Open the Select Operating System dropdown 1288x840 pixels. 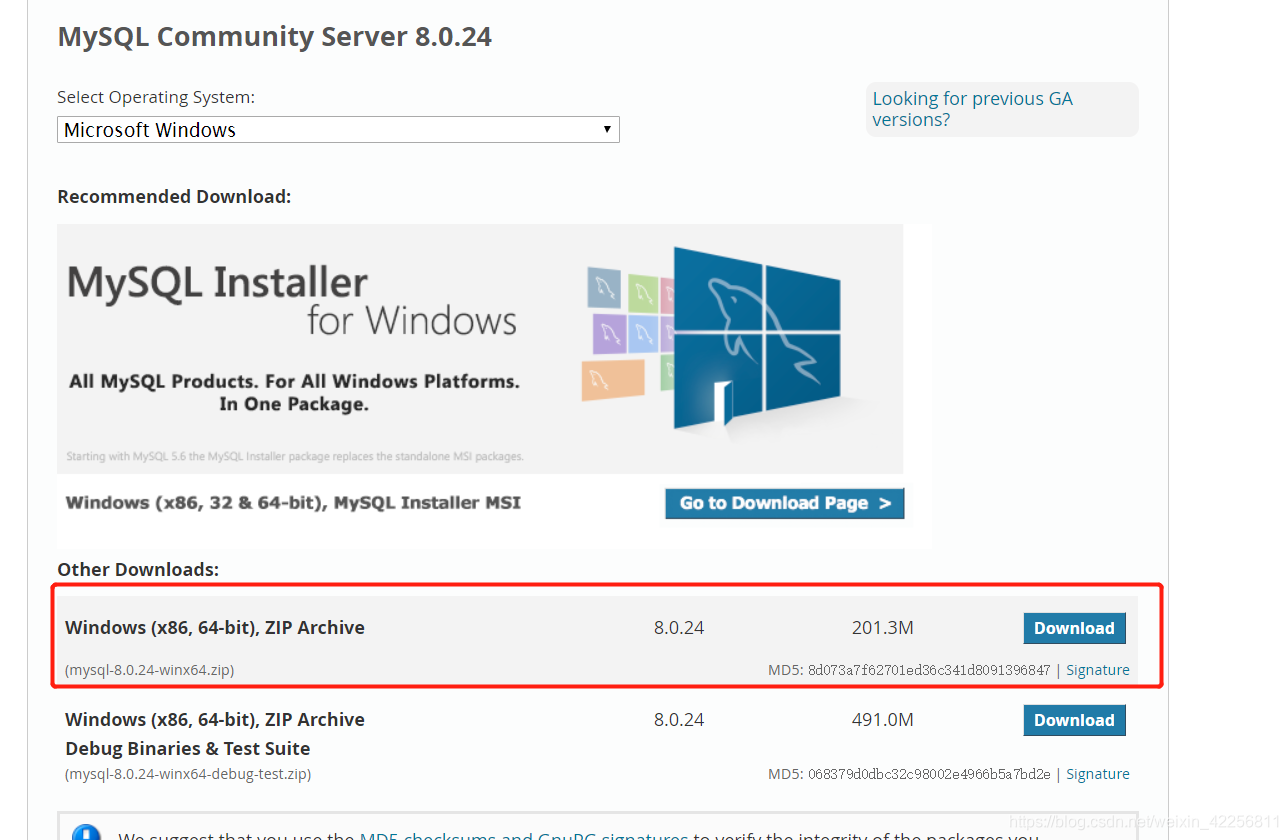pyautogui.click(x=338, y=130)
